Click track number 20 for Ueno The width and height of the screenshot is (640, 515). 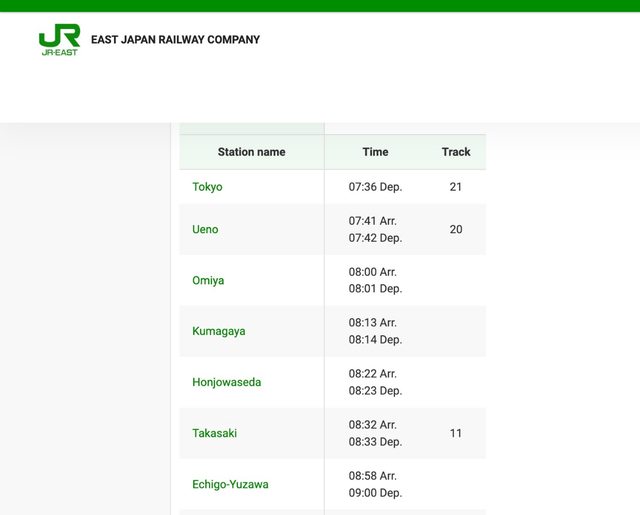(456, 229)
